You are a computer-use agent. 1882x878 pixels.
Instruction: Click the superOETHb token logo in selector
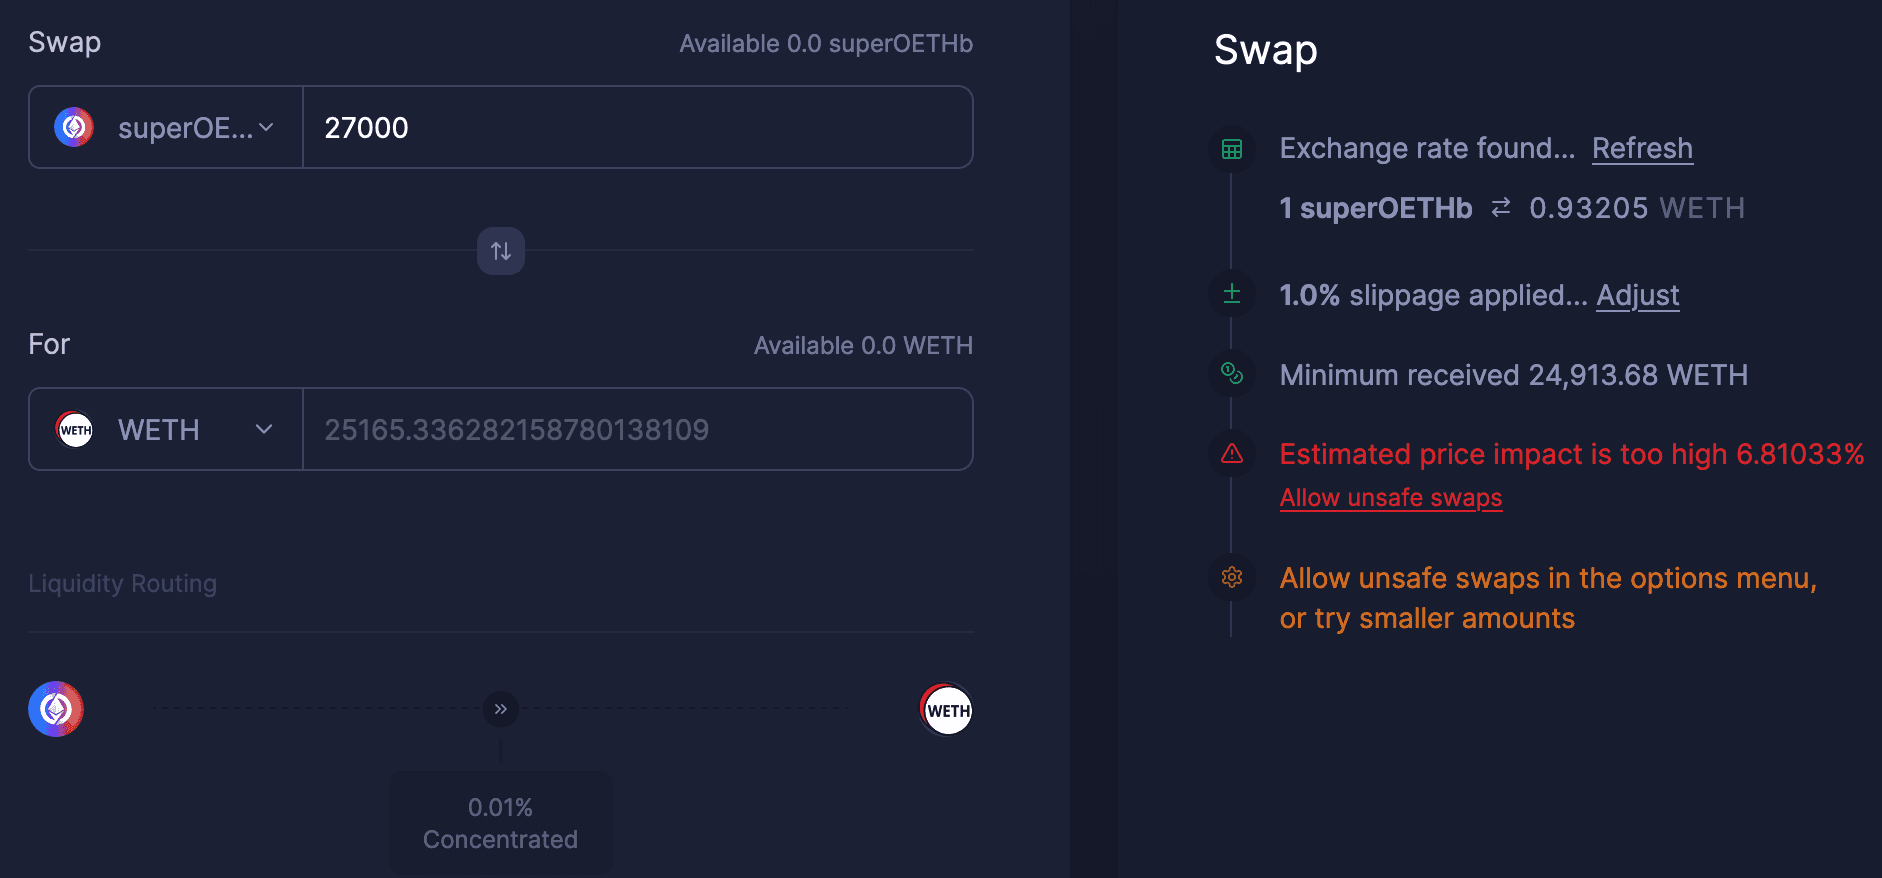tap(74, 127)
